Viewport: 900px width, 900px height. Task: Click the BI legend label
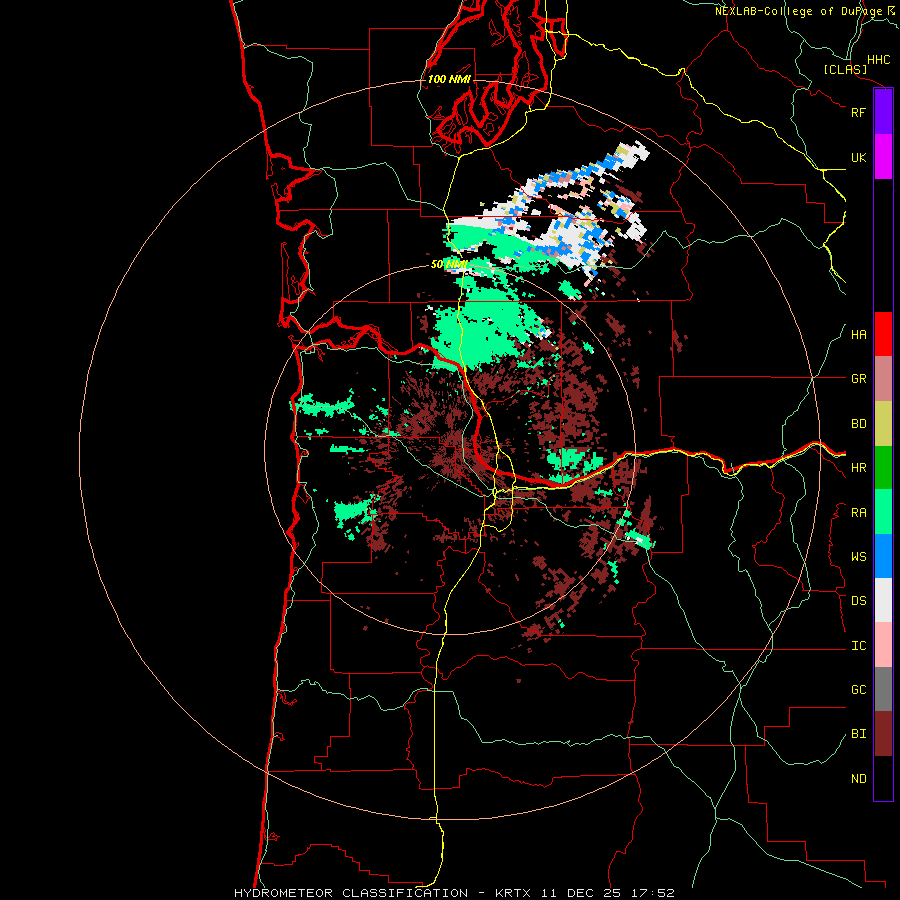click(x=858, y=734)
